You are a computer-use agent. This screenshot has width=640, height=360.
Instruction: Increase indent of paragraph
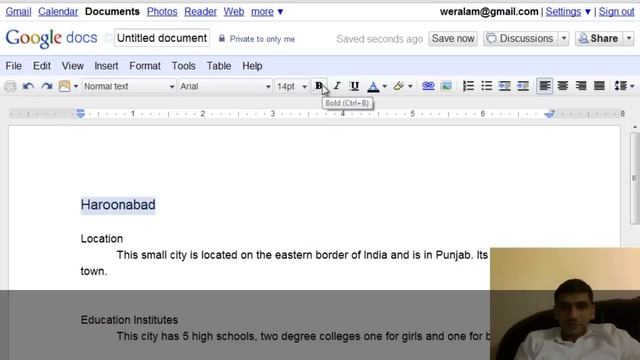[x=523, y=86]
